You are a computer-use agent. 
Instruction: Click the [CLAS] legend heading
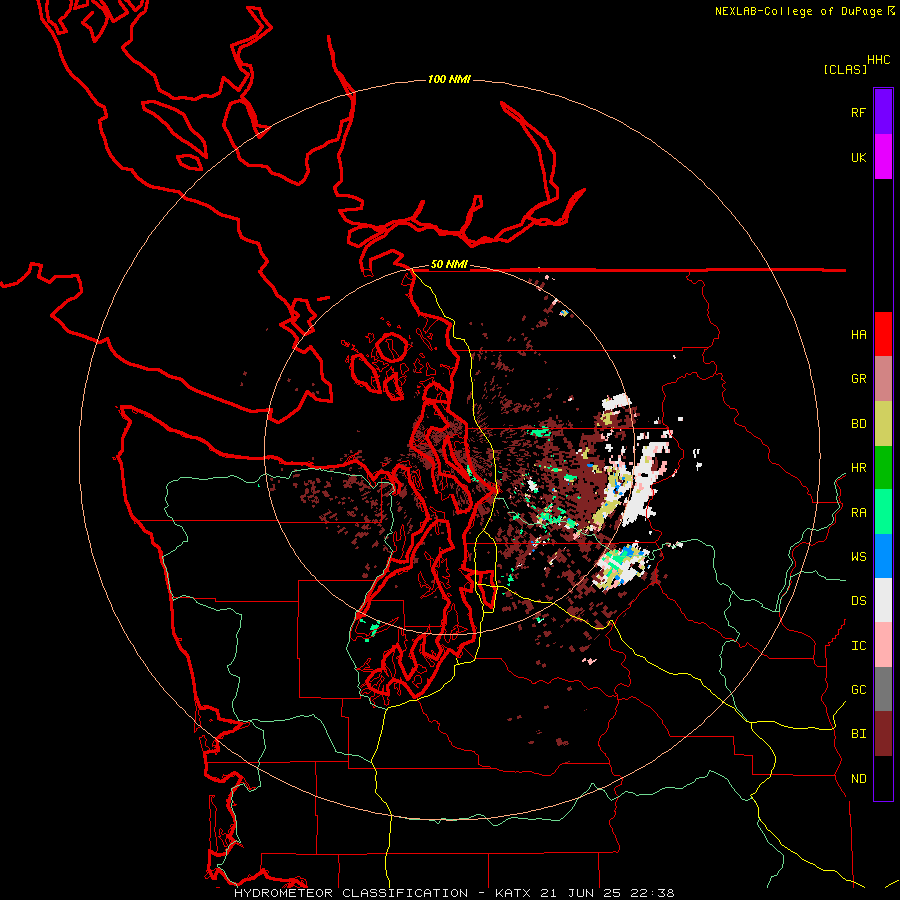[x=845, y=69]
